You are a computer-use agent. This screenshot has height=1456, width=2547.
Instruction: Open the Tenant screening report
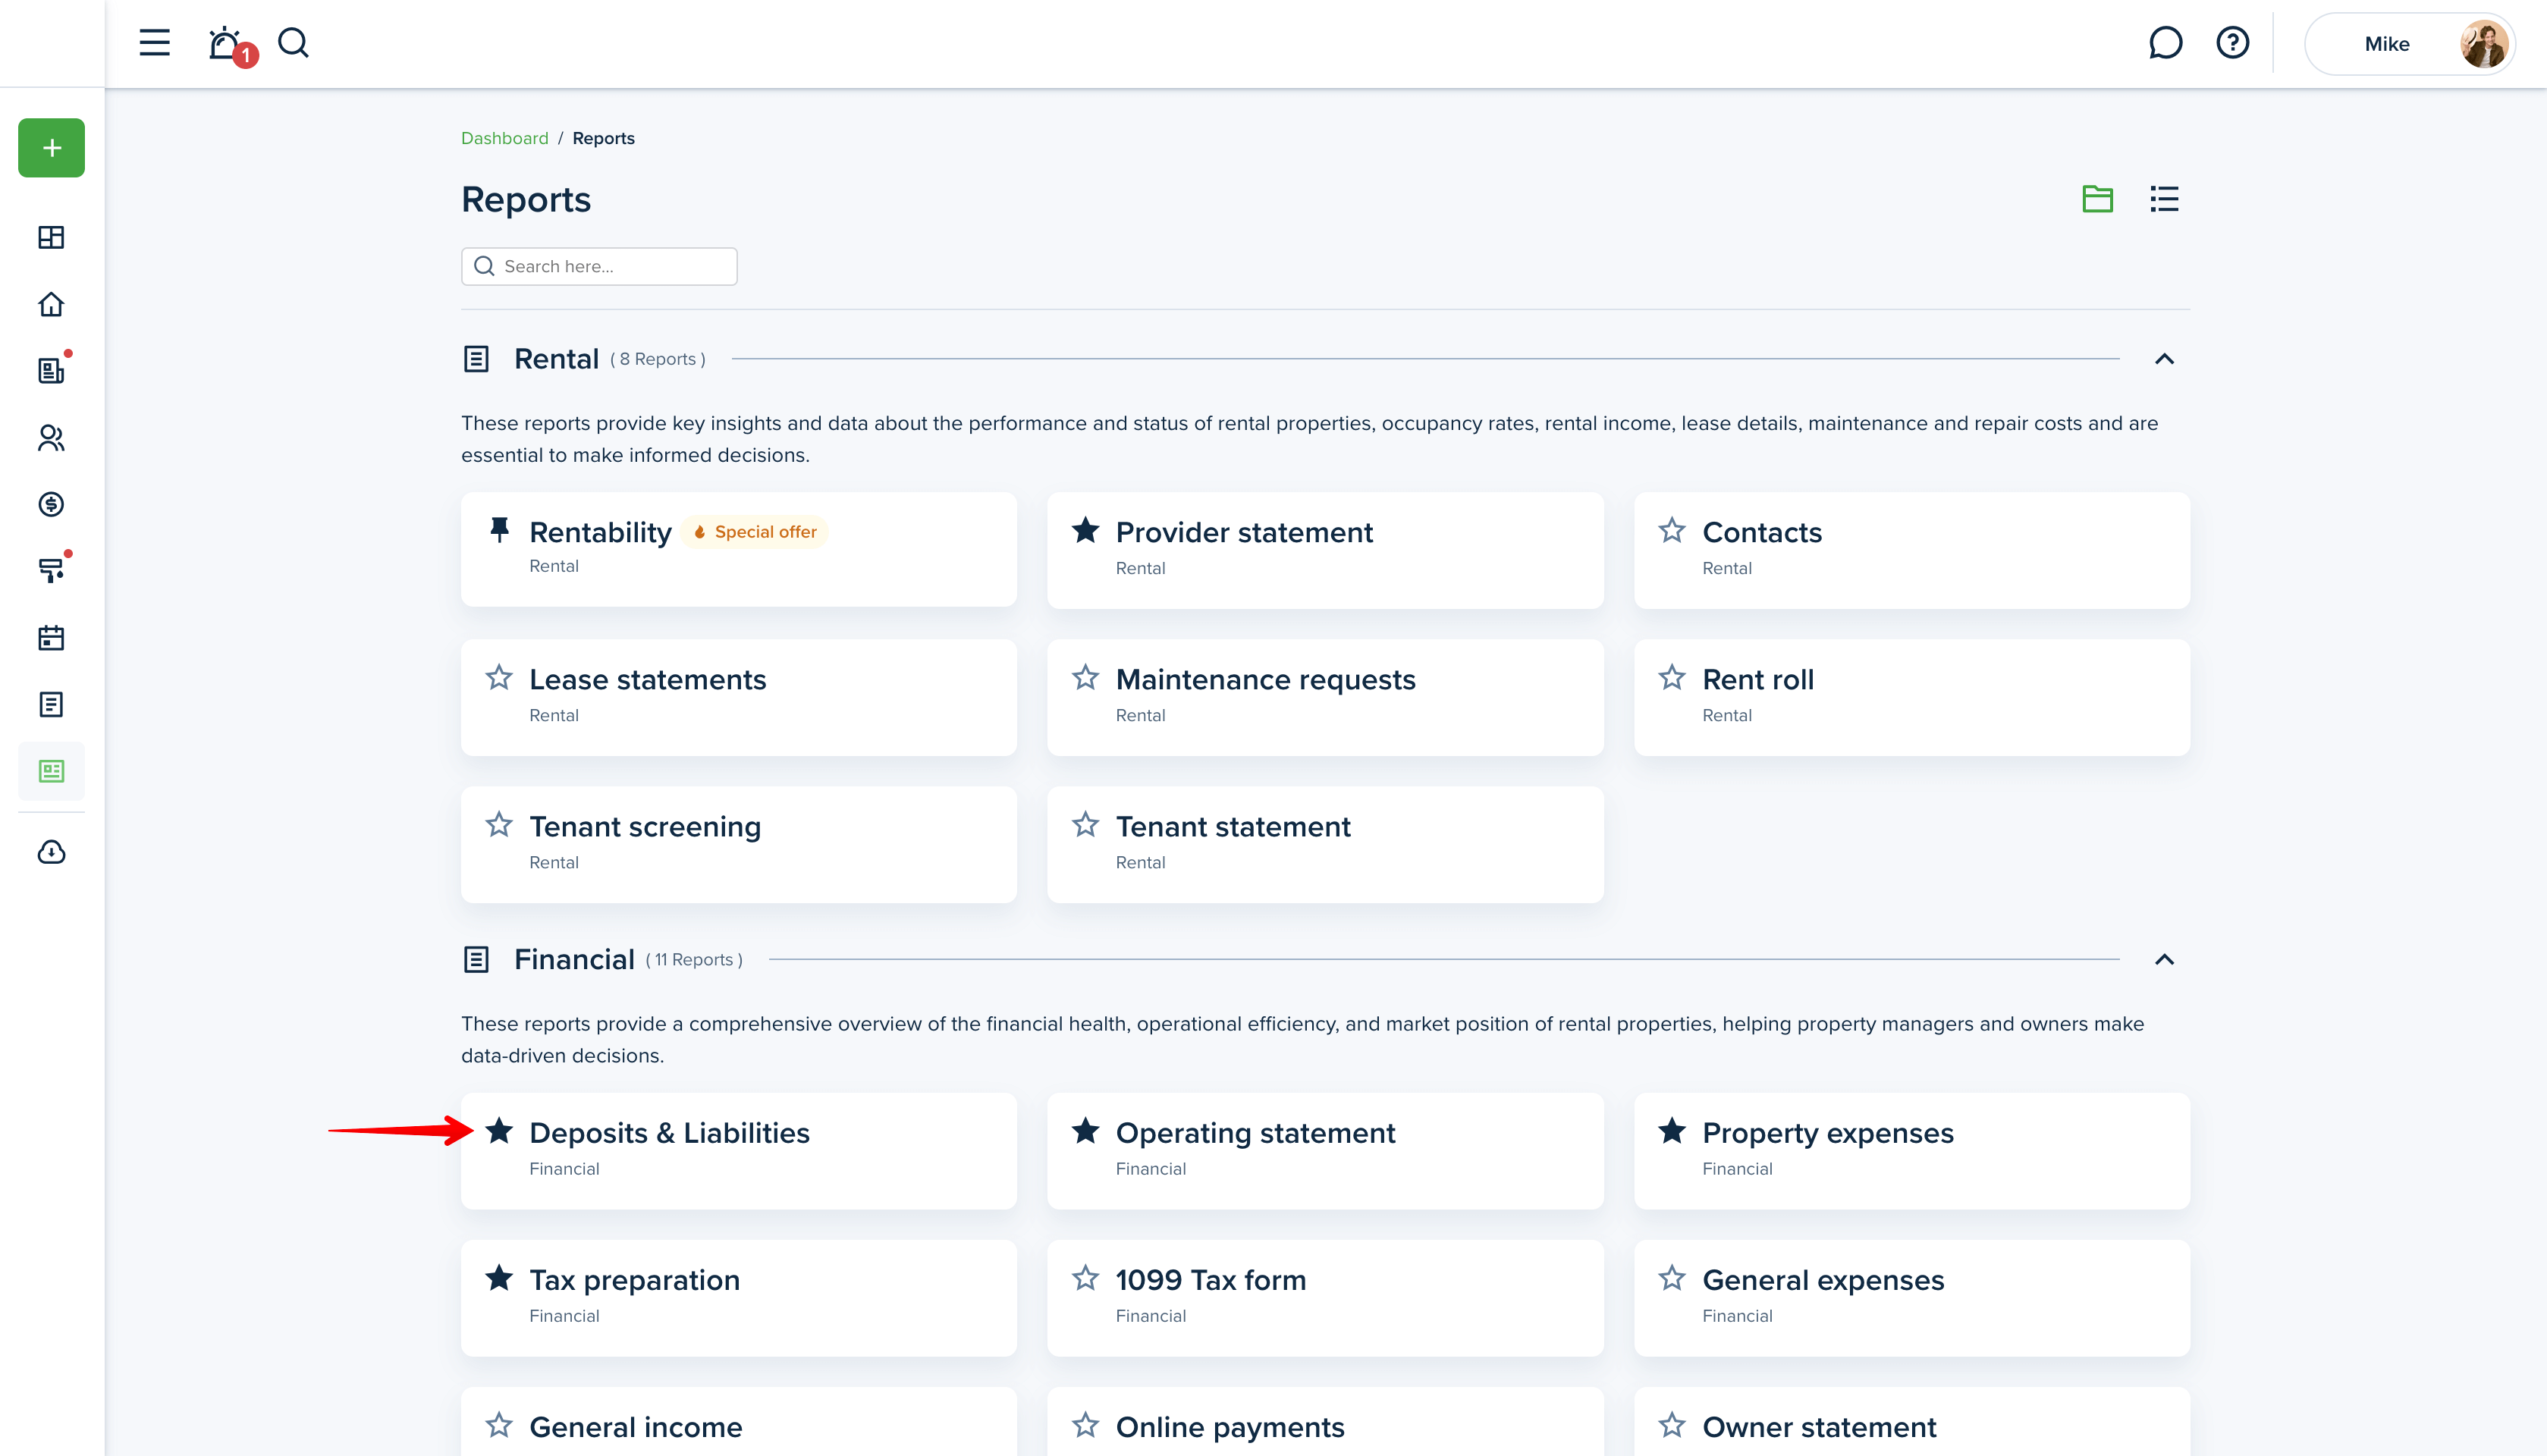point(739,845)
